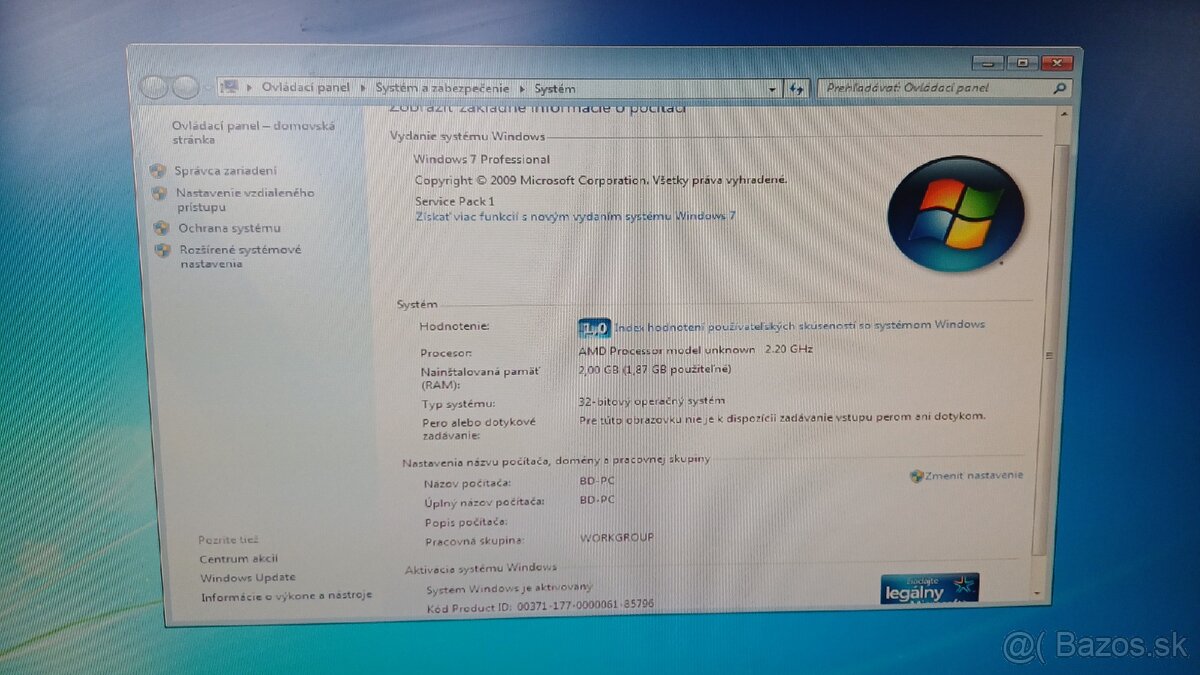Screen dimensions: 1200x675
Task: Click Získať viac funkcií s novým vydaním link
Action: click(575, 215)
